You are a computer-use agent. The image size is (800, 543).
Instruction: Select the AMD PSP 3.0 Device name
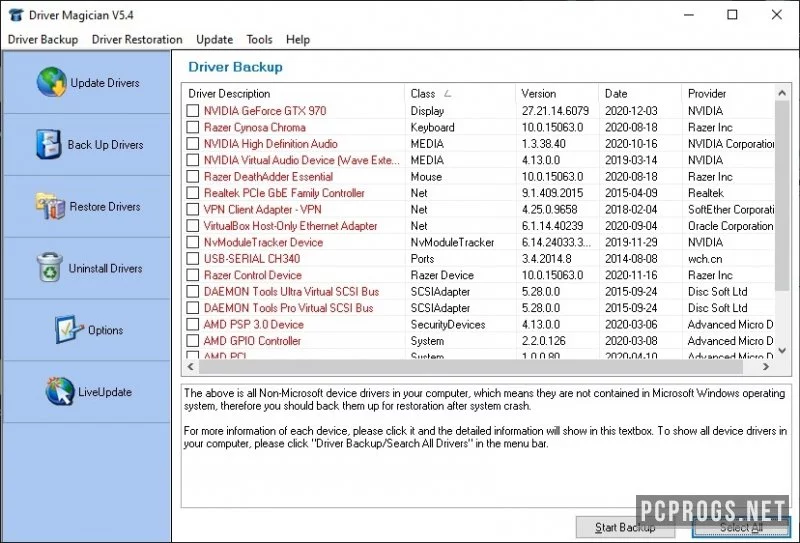[254, 324]
